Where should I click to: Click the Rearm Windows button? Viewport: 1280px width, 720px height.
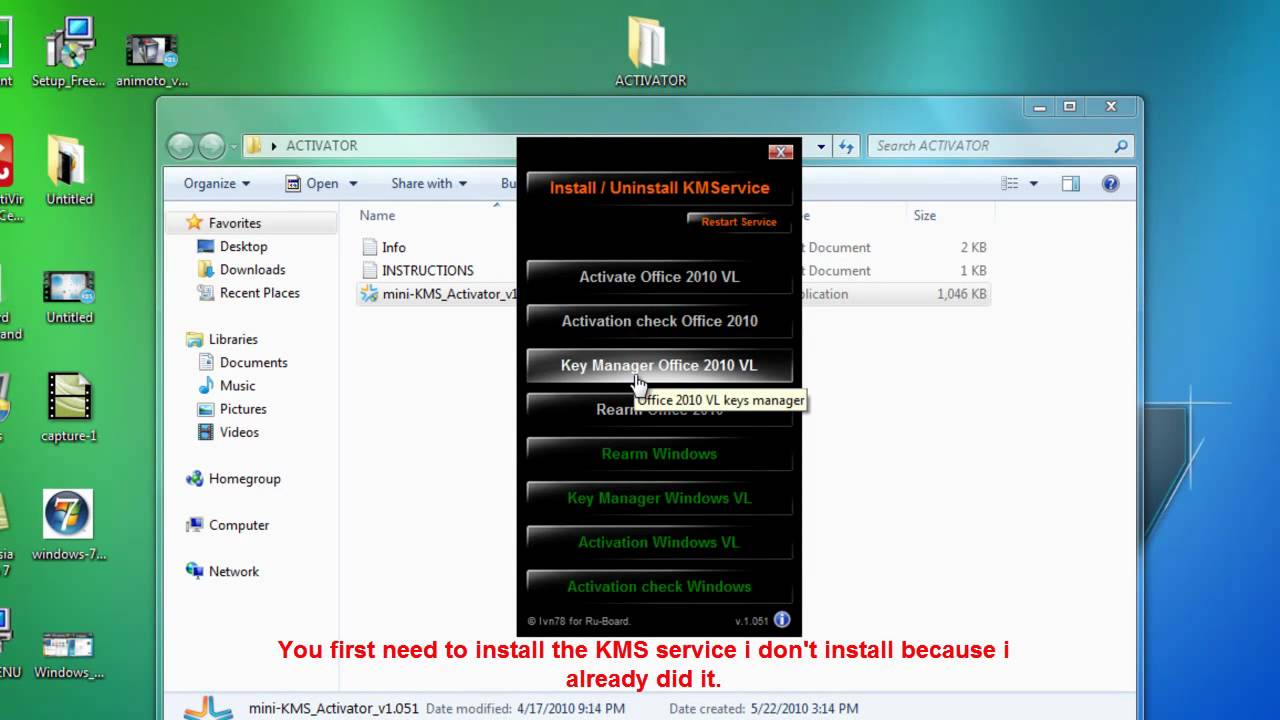659,454
